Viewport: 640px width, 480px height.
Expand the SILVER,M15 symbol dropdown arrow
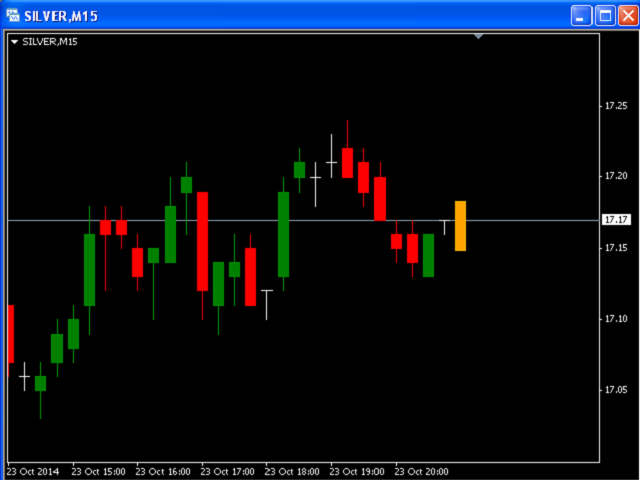(x=15, y=42)
